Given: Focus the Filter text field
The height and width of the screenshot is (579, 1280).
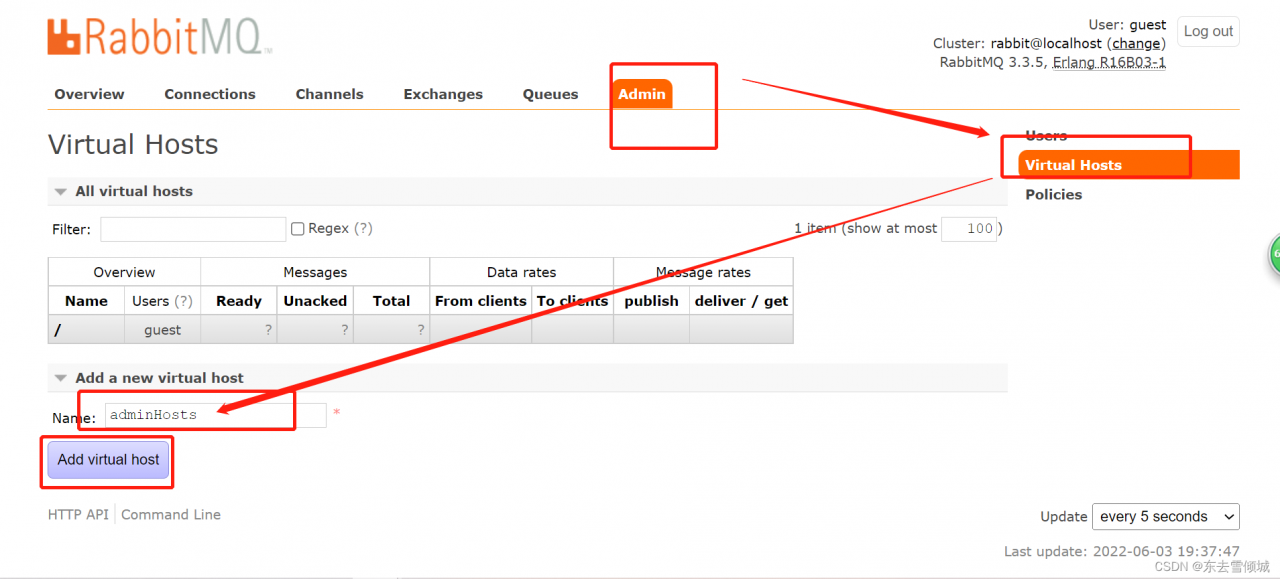Looking at the screenshot, I should click(x=193, y=229).
